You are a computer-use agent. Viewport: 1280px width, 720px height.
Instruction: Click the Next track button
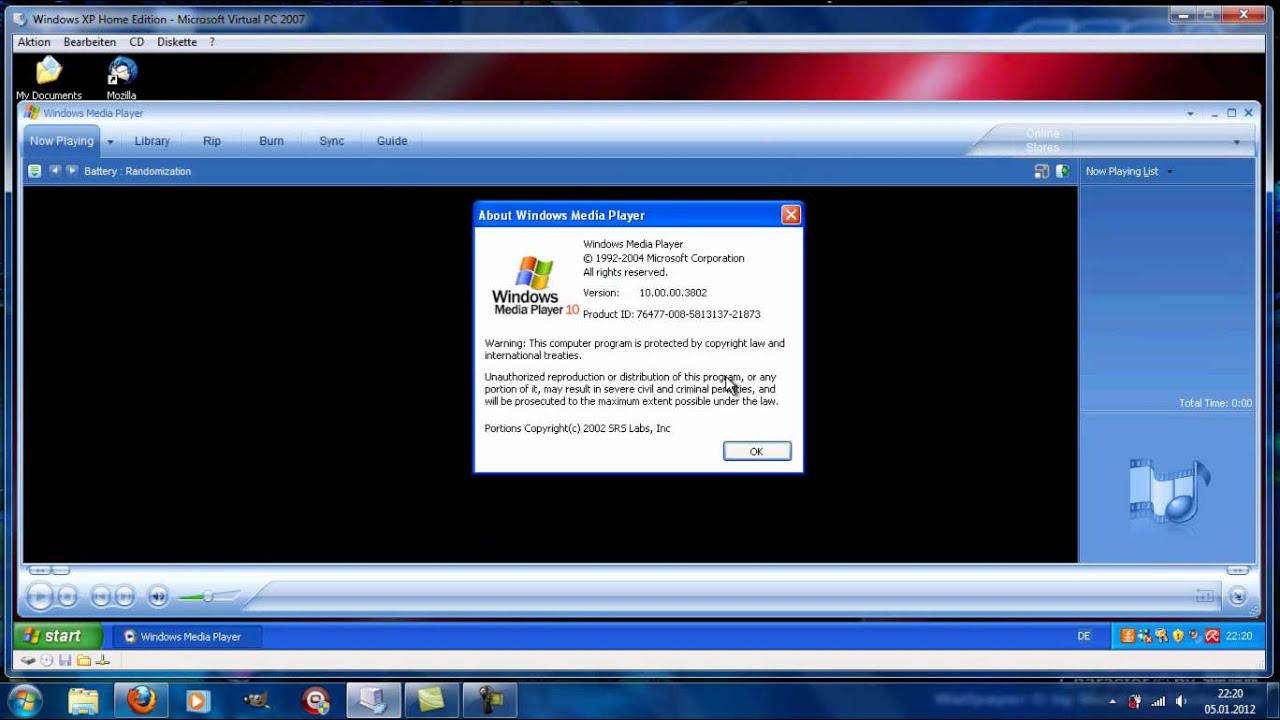[x=124, y=597]
